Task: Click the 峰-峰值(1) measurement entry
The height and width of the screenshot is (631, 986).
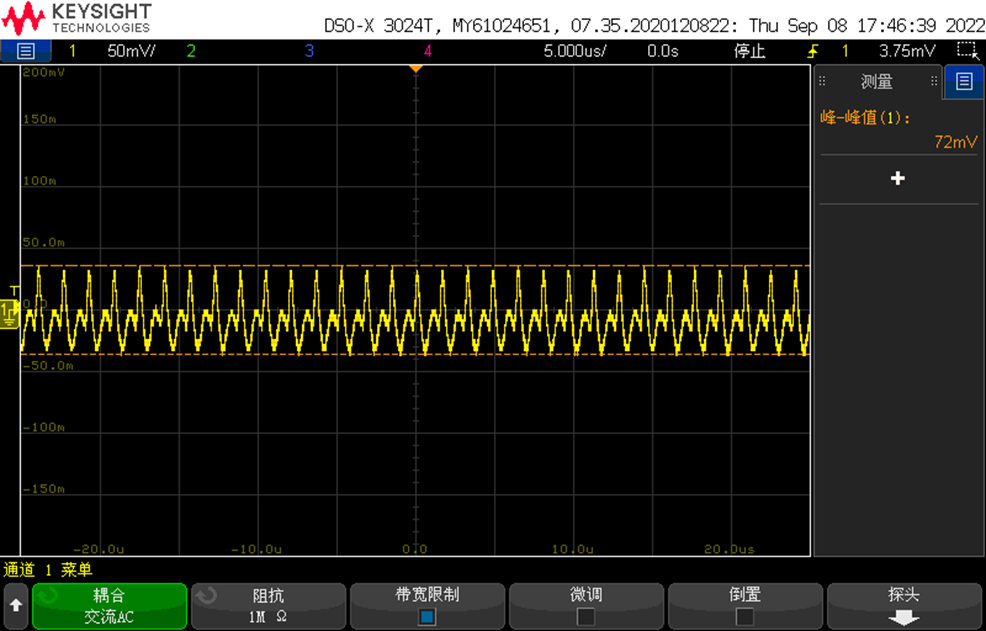Action: (865, 118)
